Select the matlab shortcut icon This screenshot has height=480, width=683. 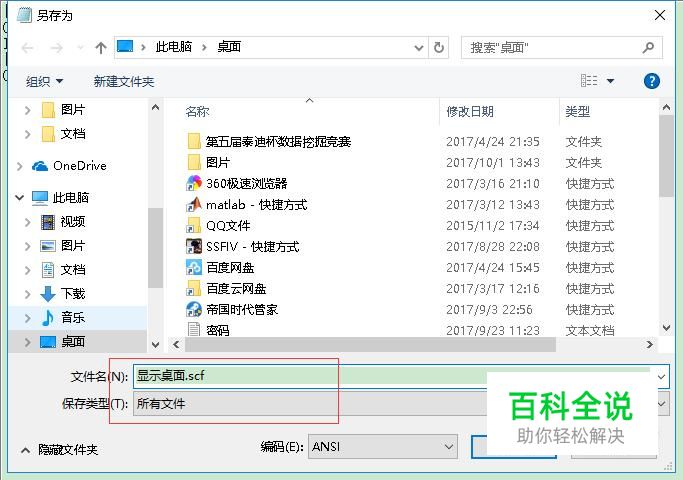194,204
